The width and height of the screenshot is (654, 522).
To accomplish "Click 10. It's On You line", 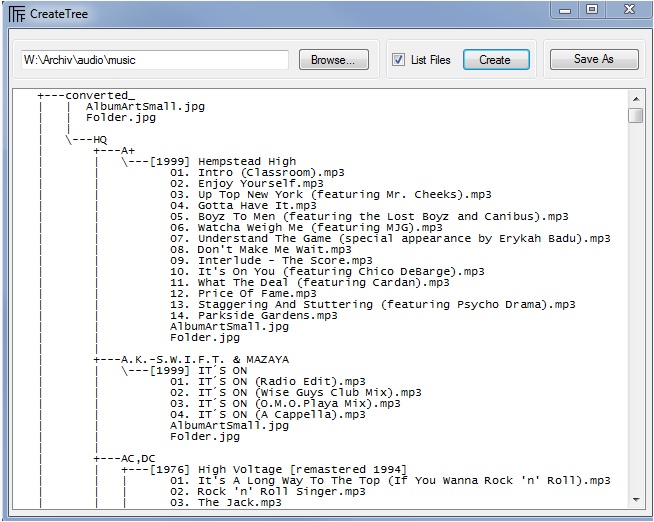I will 327,272.
